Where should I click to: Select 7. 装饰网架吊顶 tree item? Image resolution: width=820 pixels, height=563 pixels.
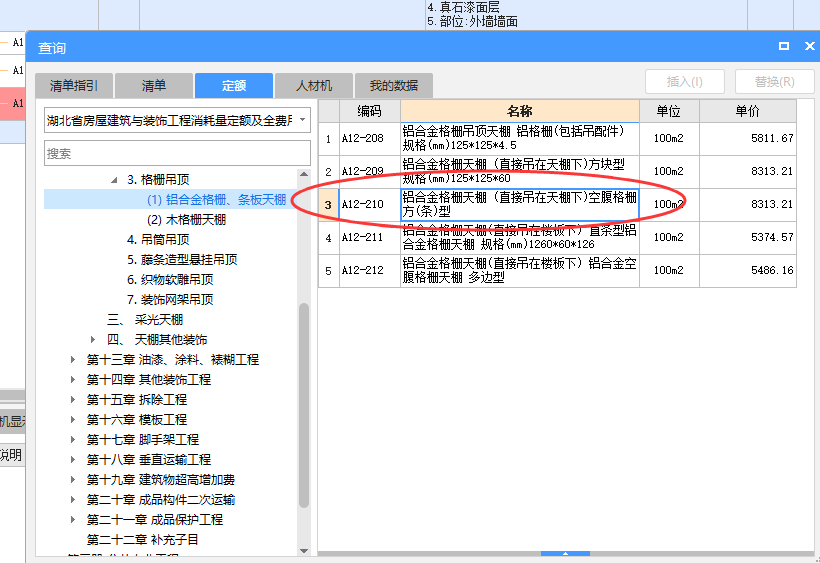tap(170, 300)
